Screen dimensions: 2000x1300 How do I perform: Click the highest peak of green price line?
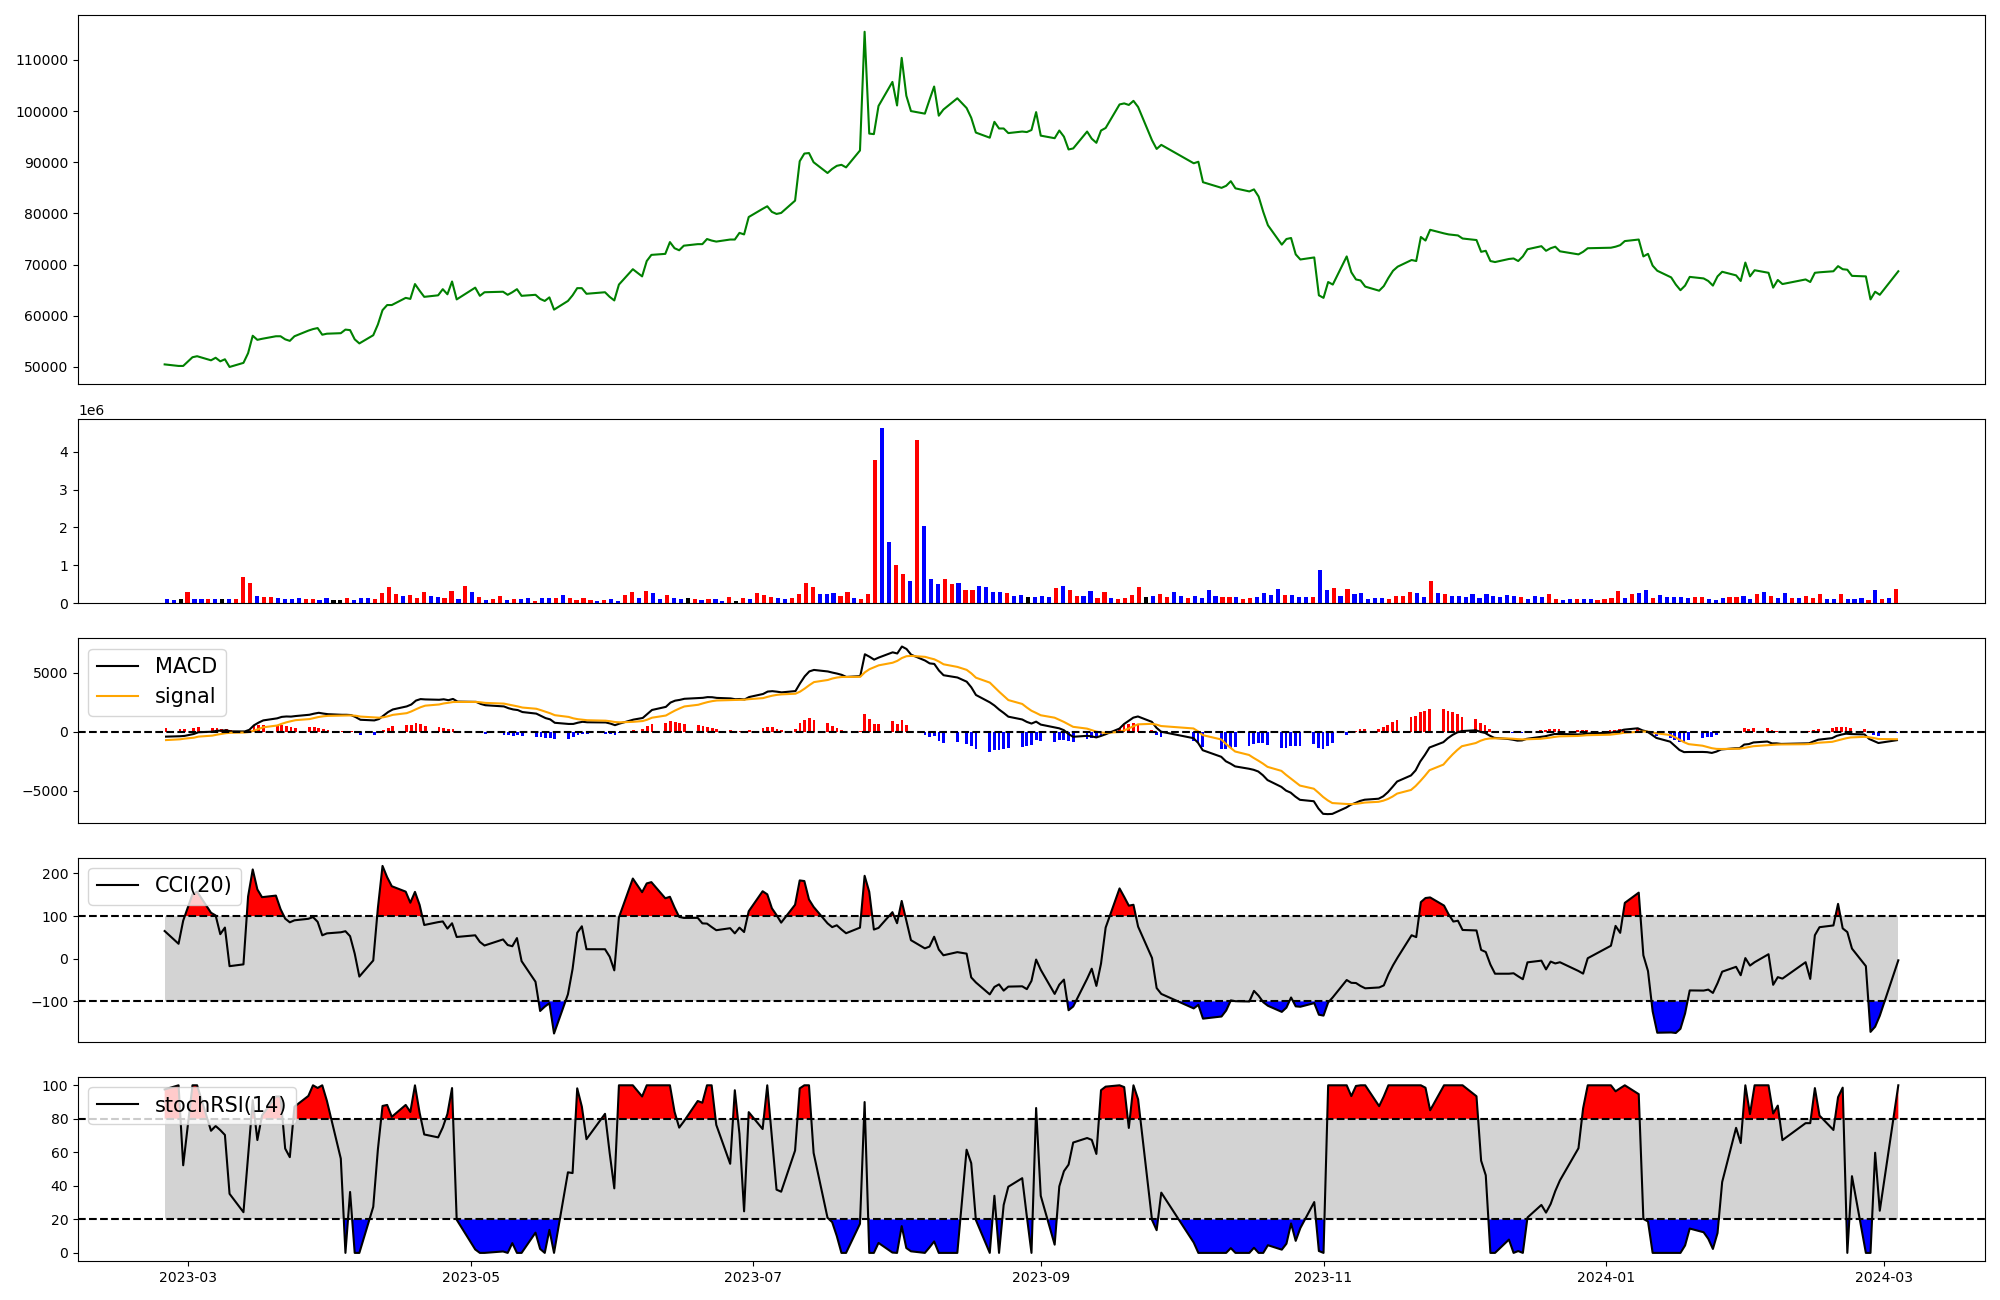(864, 33)
